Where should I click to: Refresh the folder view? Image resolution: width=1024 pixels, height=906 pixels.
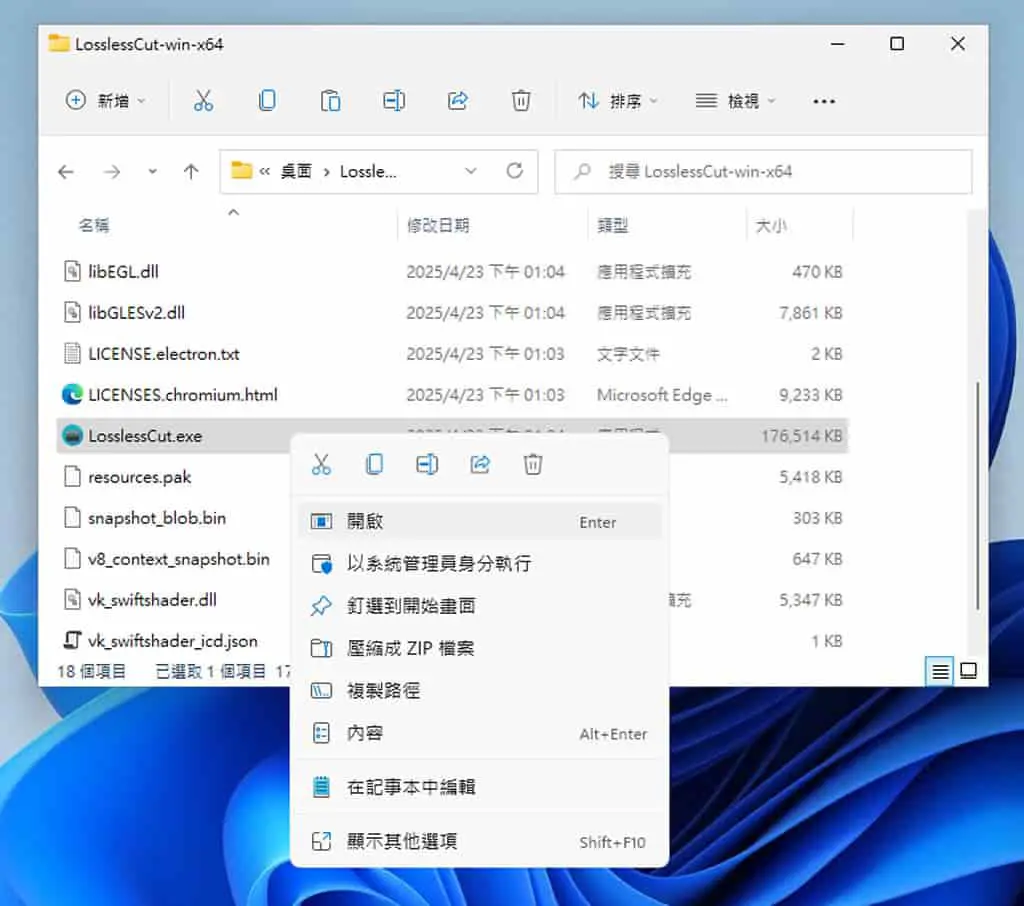515,171
